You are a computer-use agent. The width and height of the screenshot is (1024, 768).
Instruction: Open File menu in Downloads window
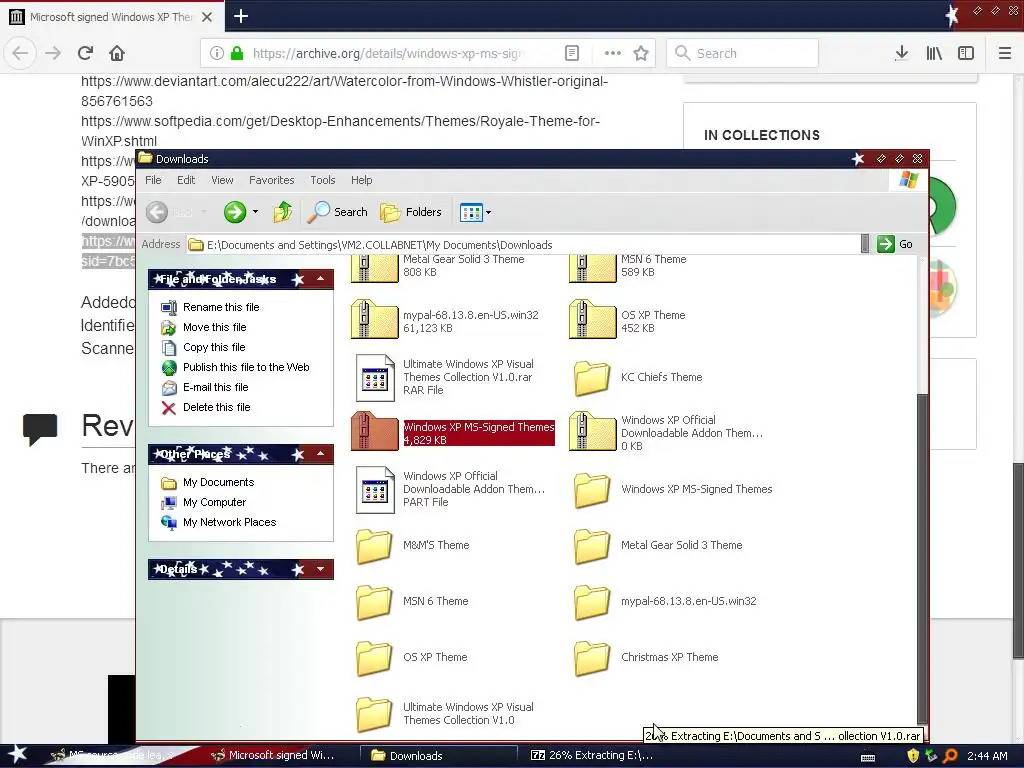[x=153, y=180]
